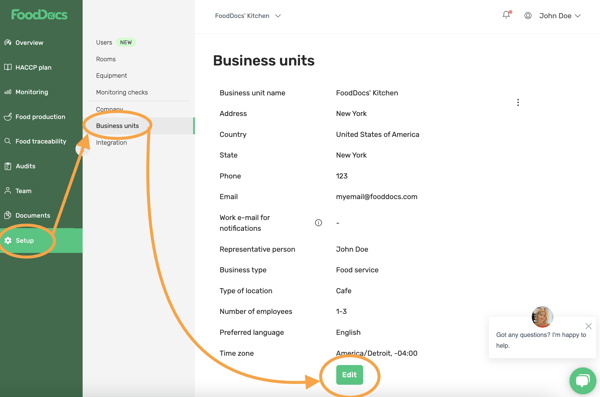This screenshot has width=600, height=397.
Task: Click the FoodDocs logo
Action: pyautogui.click(x=39, y=15)
